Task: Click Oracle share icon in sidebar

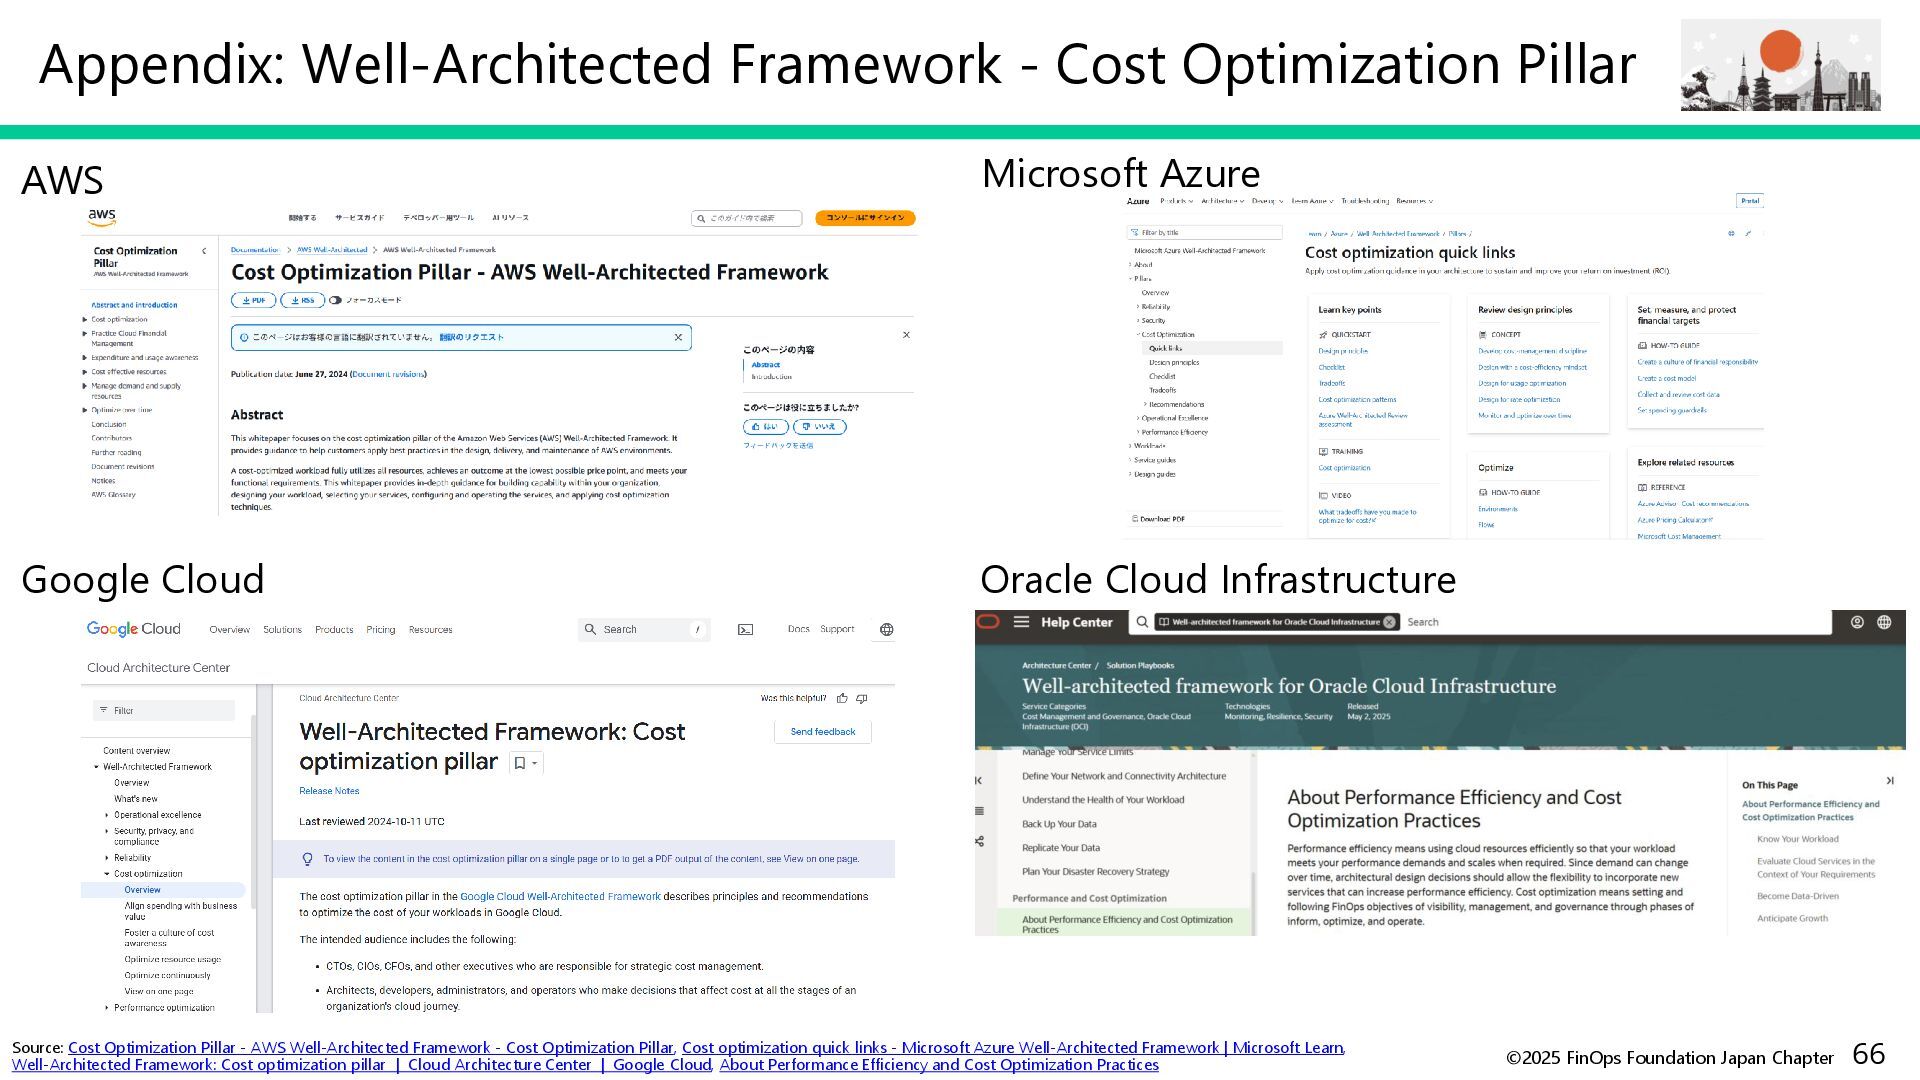Action: pyautogui.click(x=979, y=841)
